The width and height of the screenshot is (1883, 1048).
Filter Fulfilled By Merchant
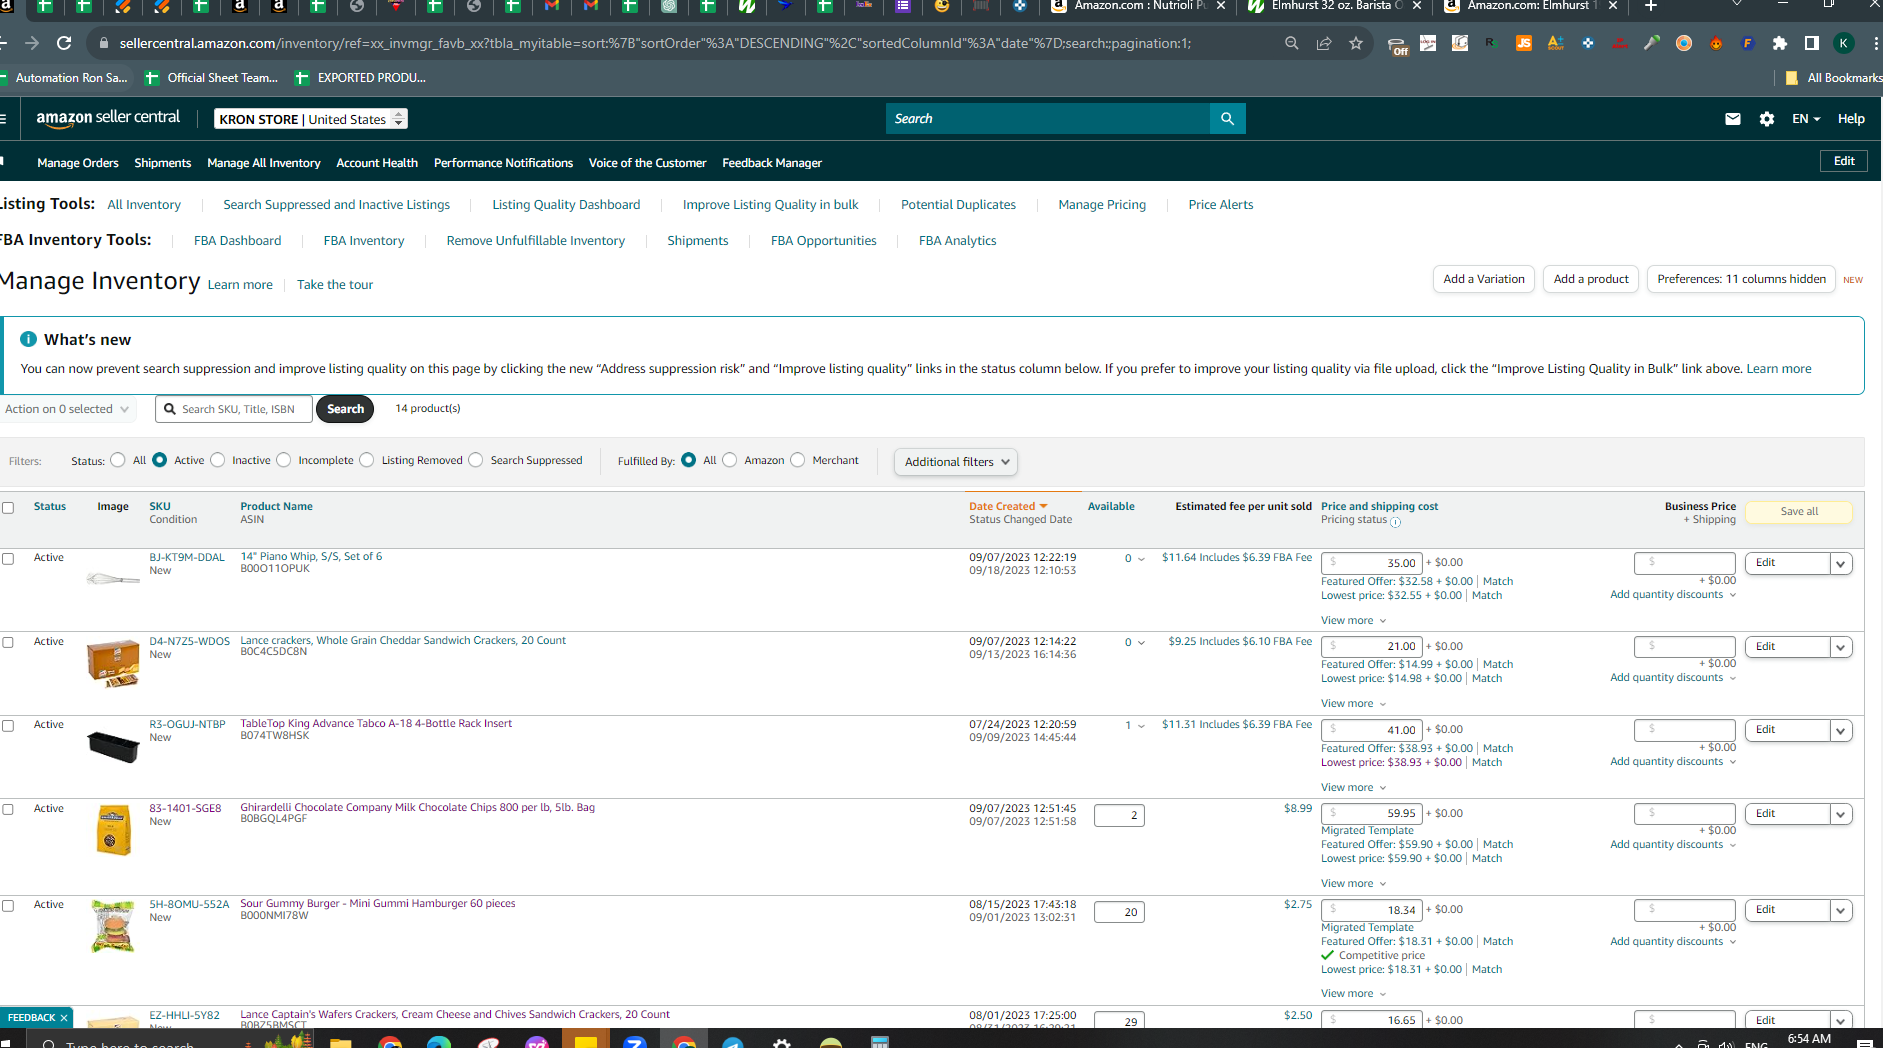(798, 460)
